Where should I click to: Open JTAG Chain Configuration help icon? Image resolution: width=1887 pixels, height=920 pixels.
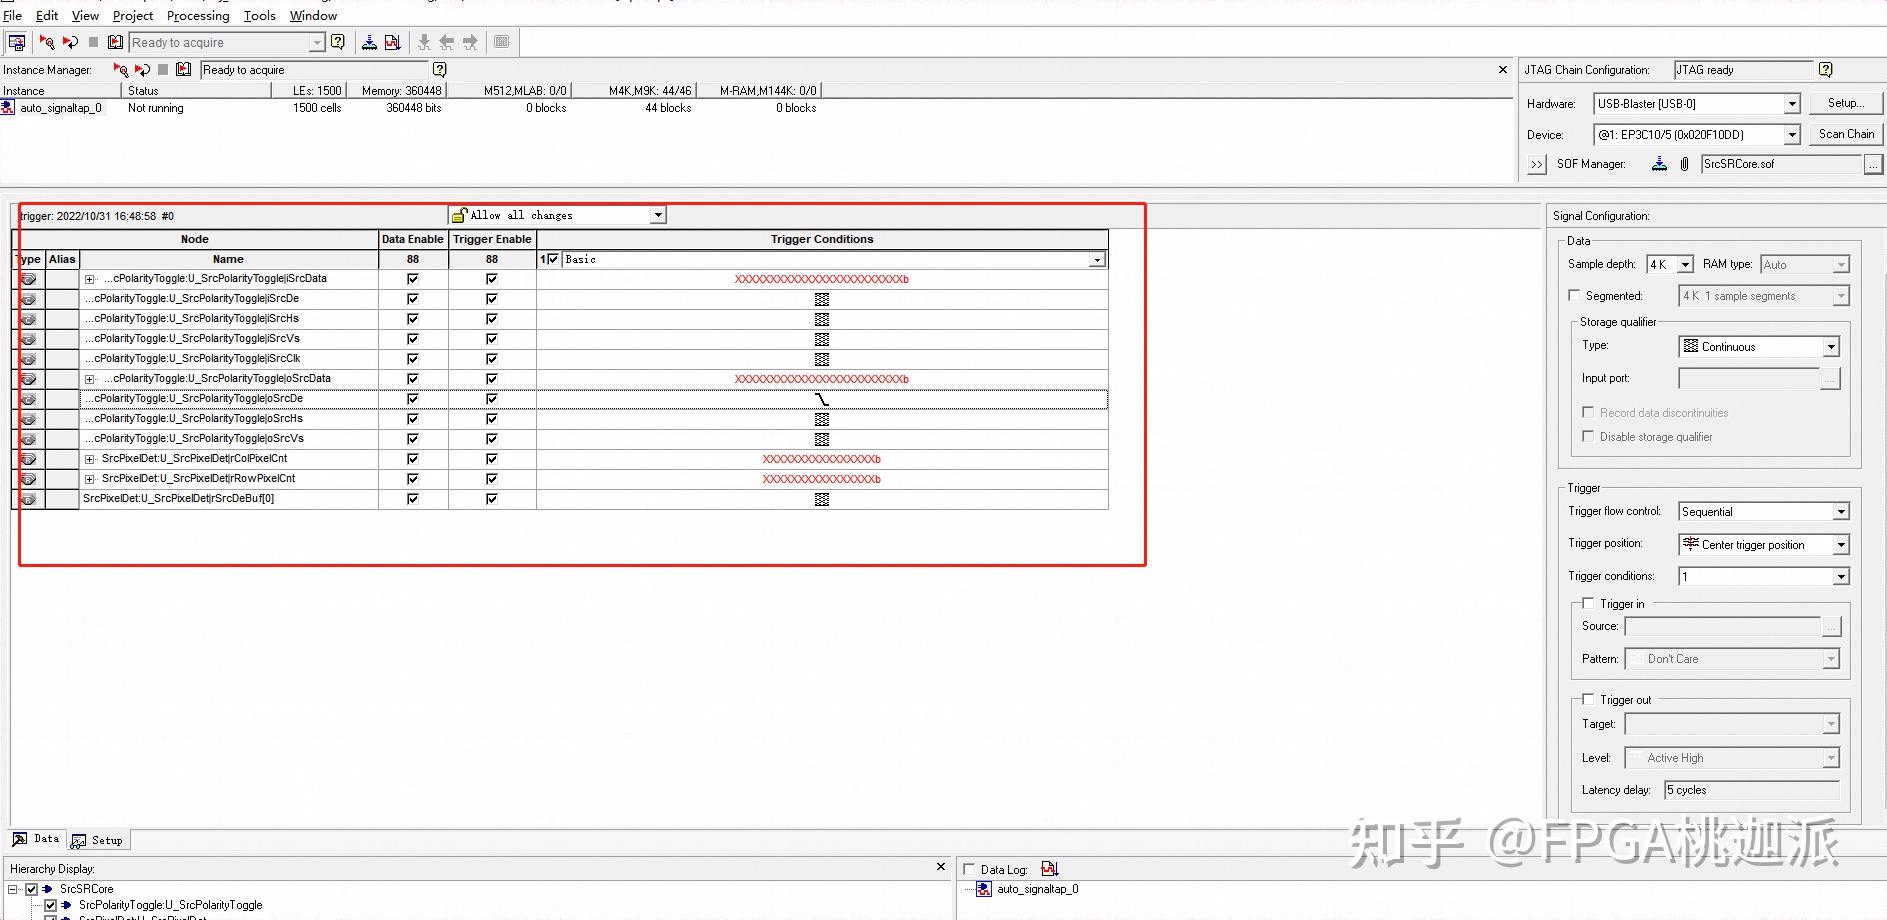click(1825, 69)
